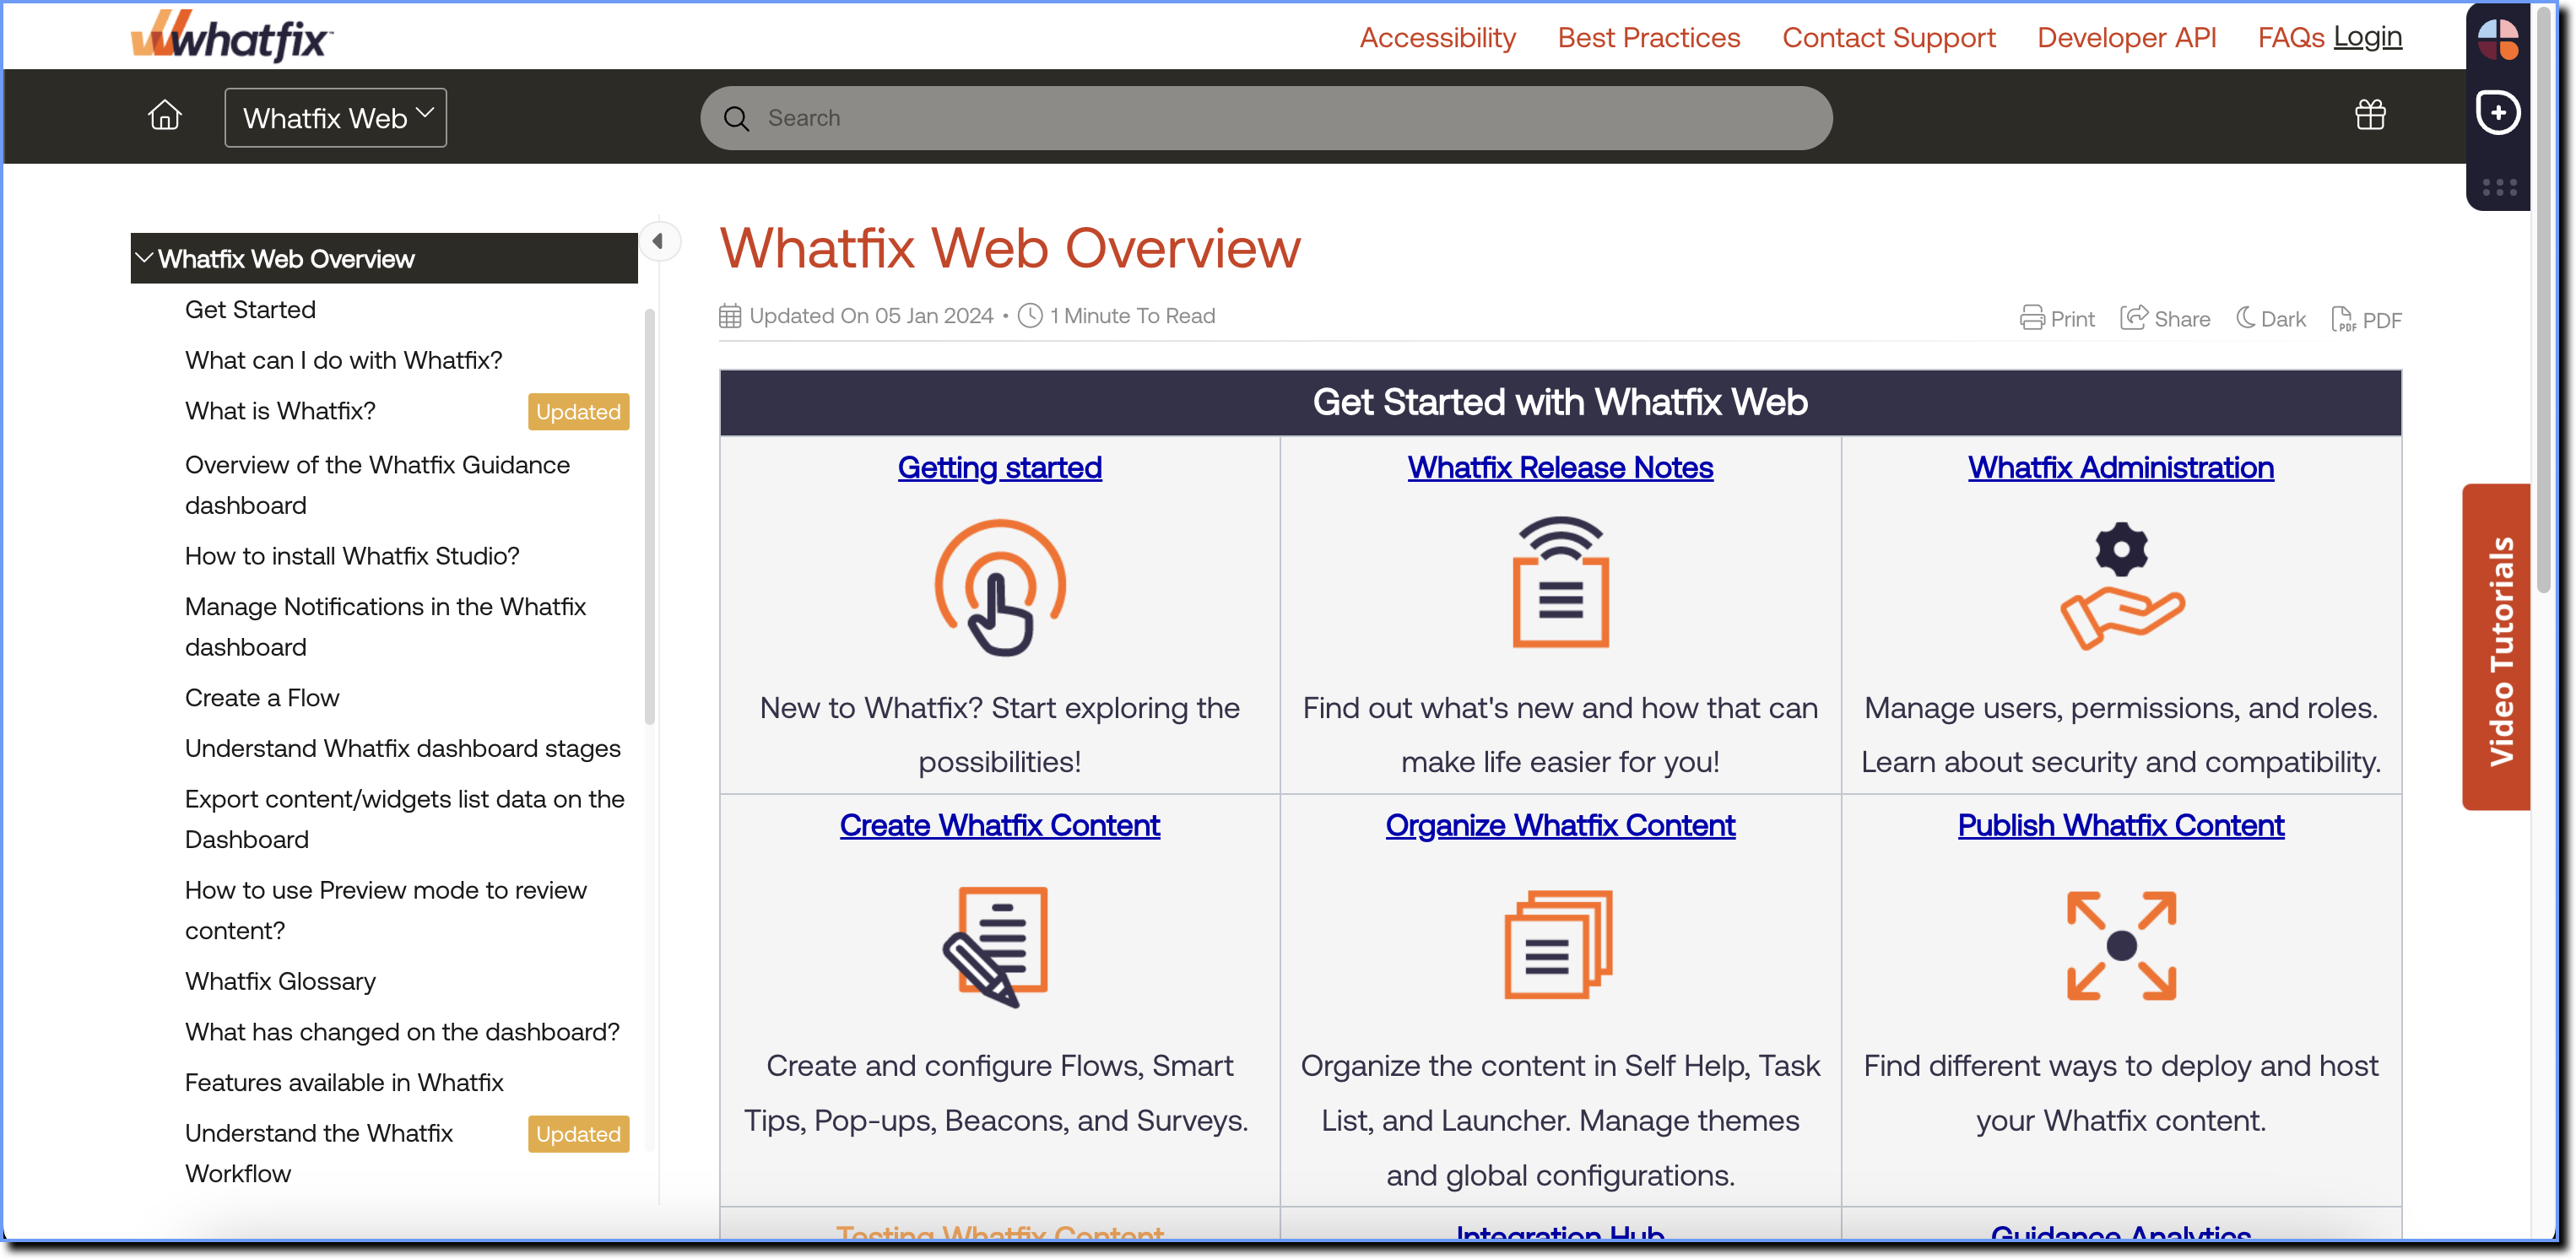Open 'What is Whatfix?' article
Image resolution: width=2576 pixels, height=1259 pixels.
tap(280, 411)
